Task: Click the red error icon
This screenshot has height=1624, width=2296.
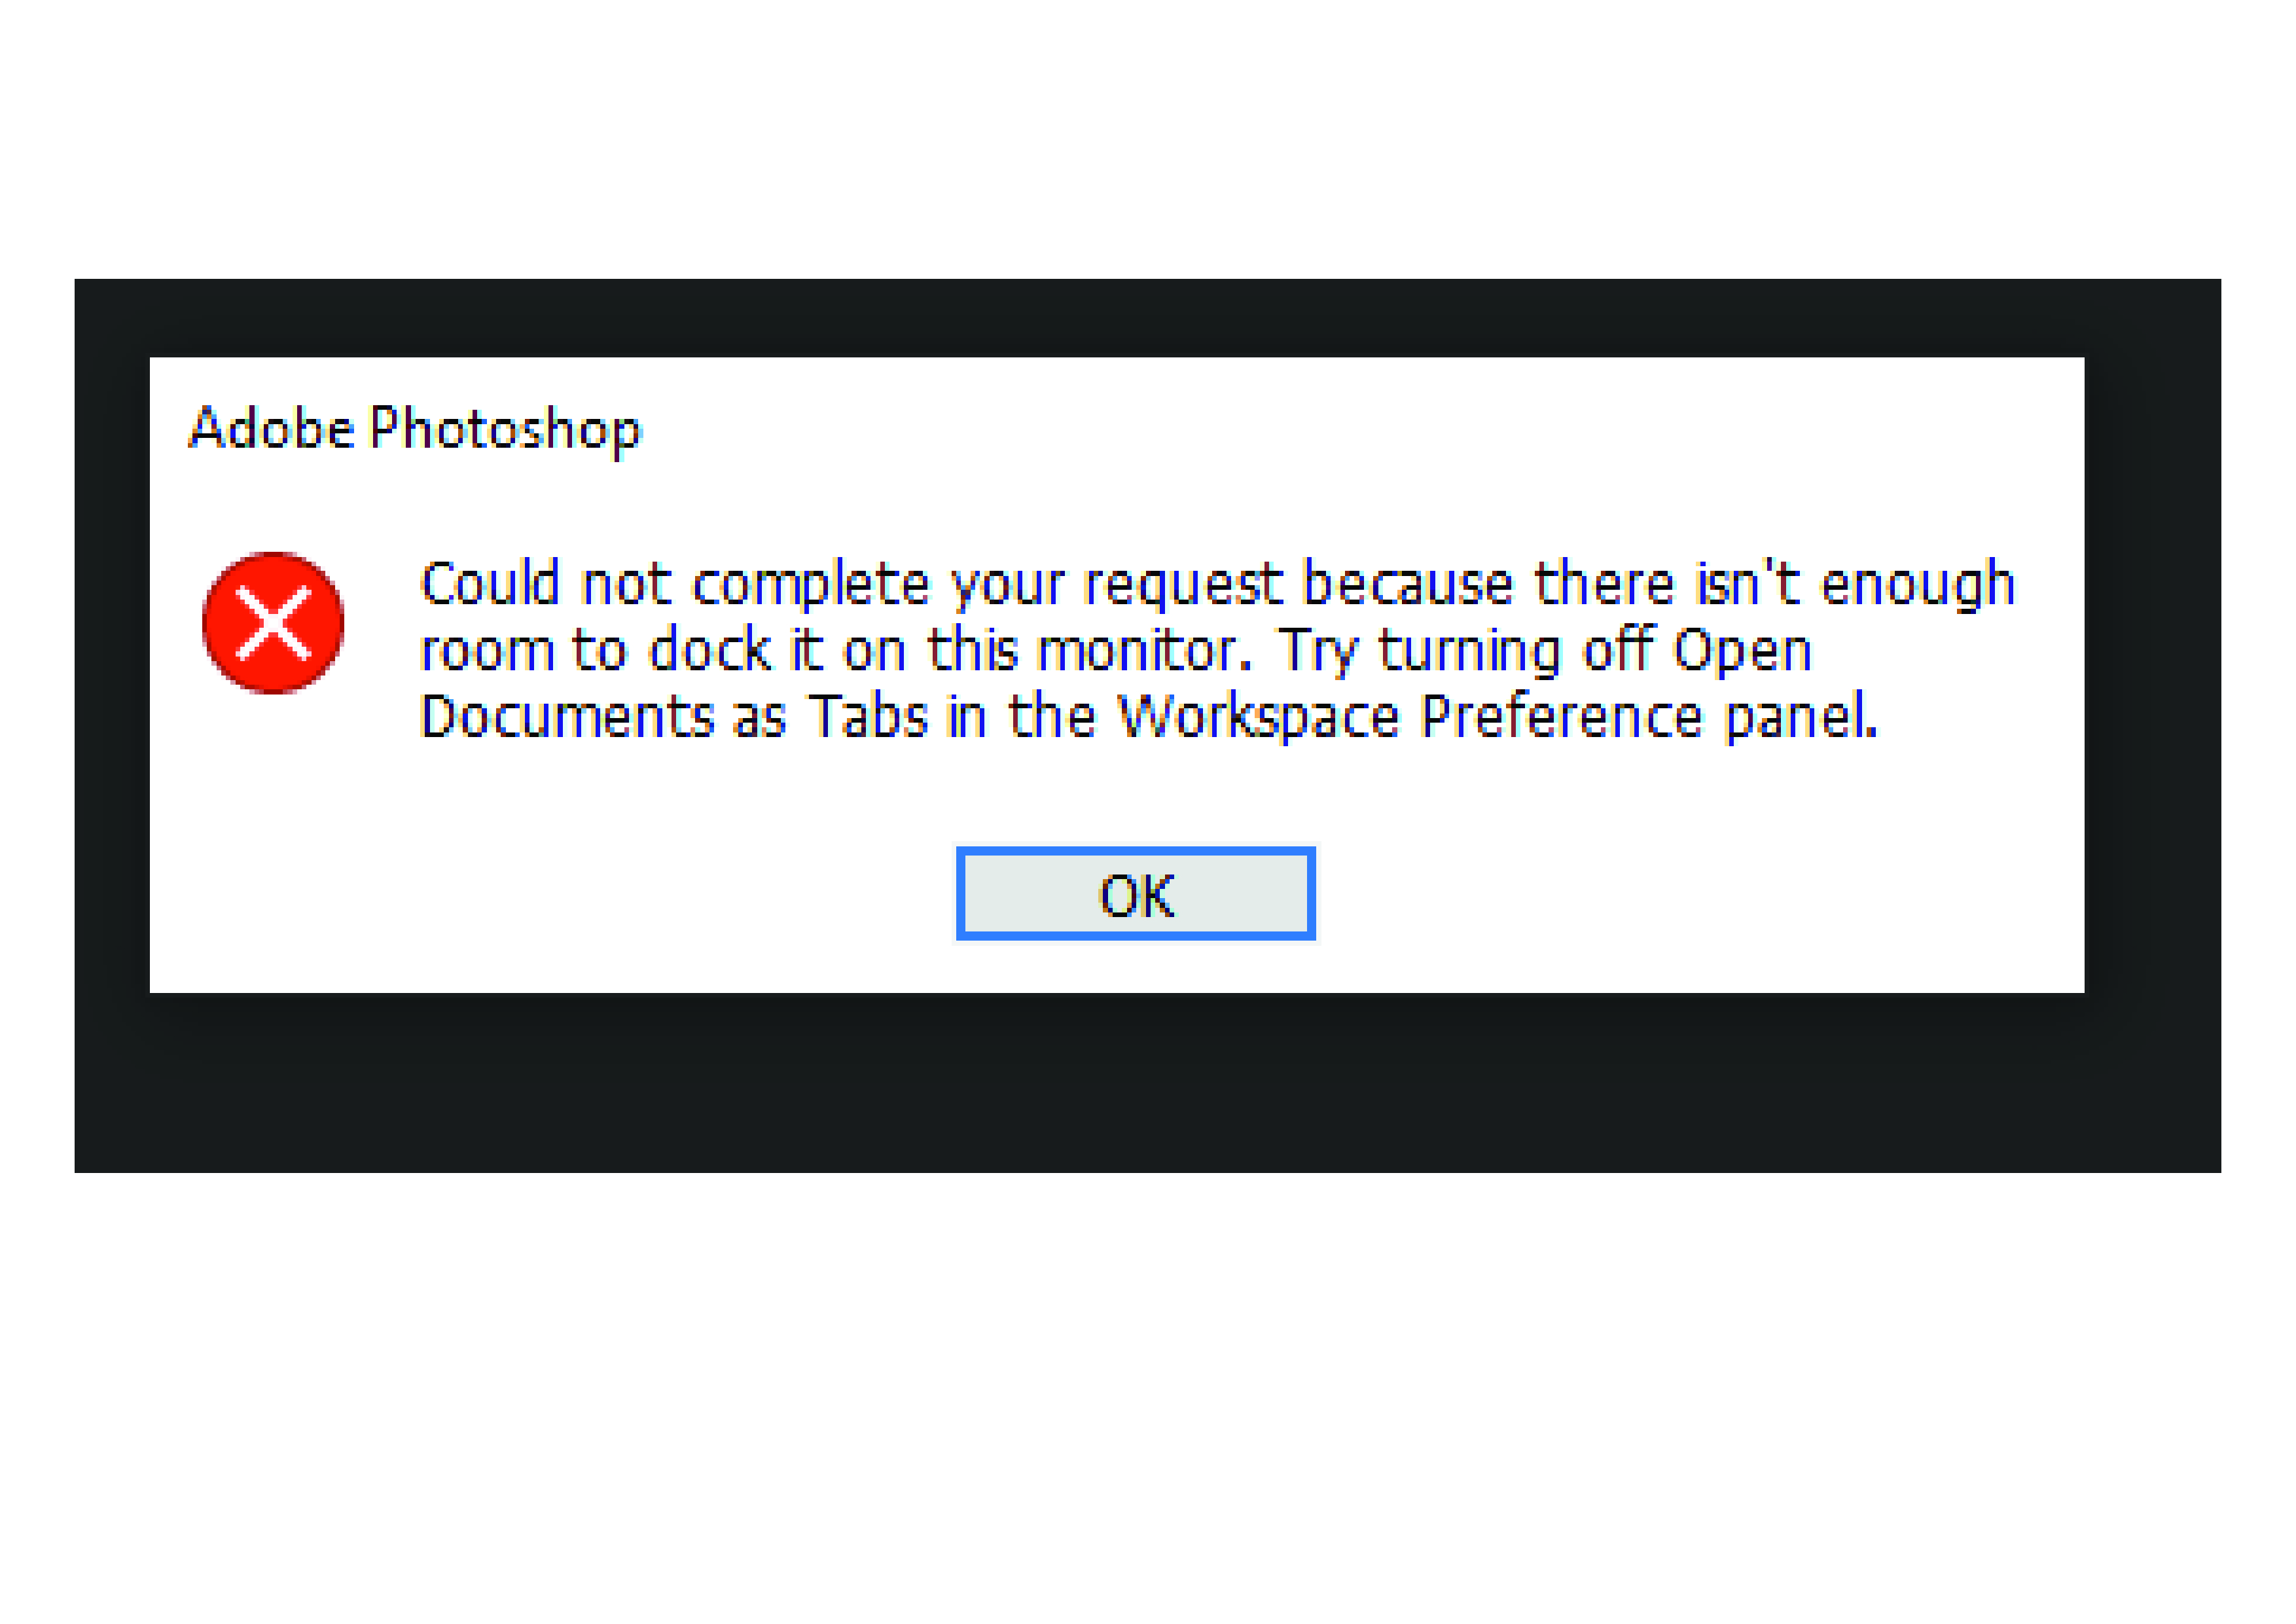Action: (273, 622)
